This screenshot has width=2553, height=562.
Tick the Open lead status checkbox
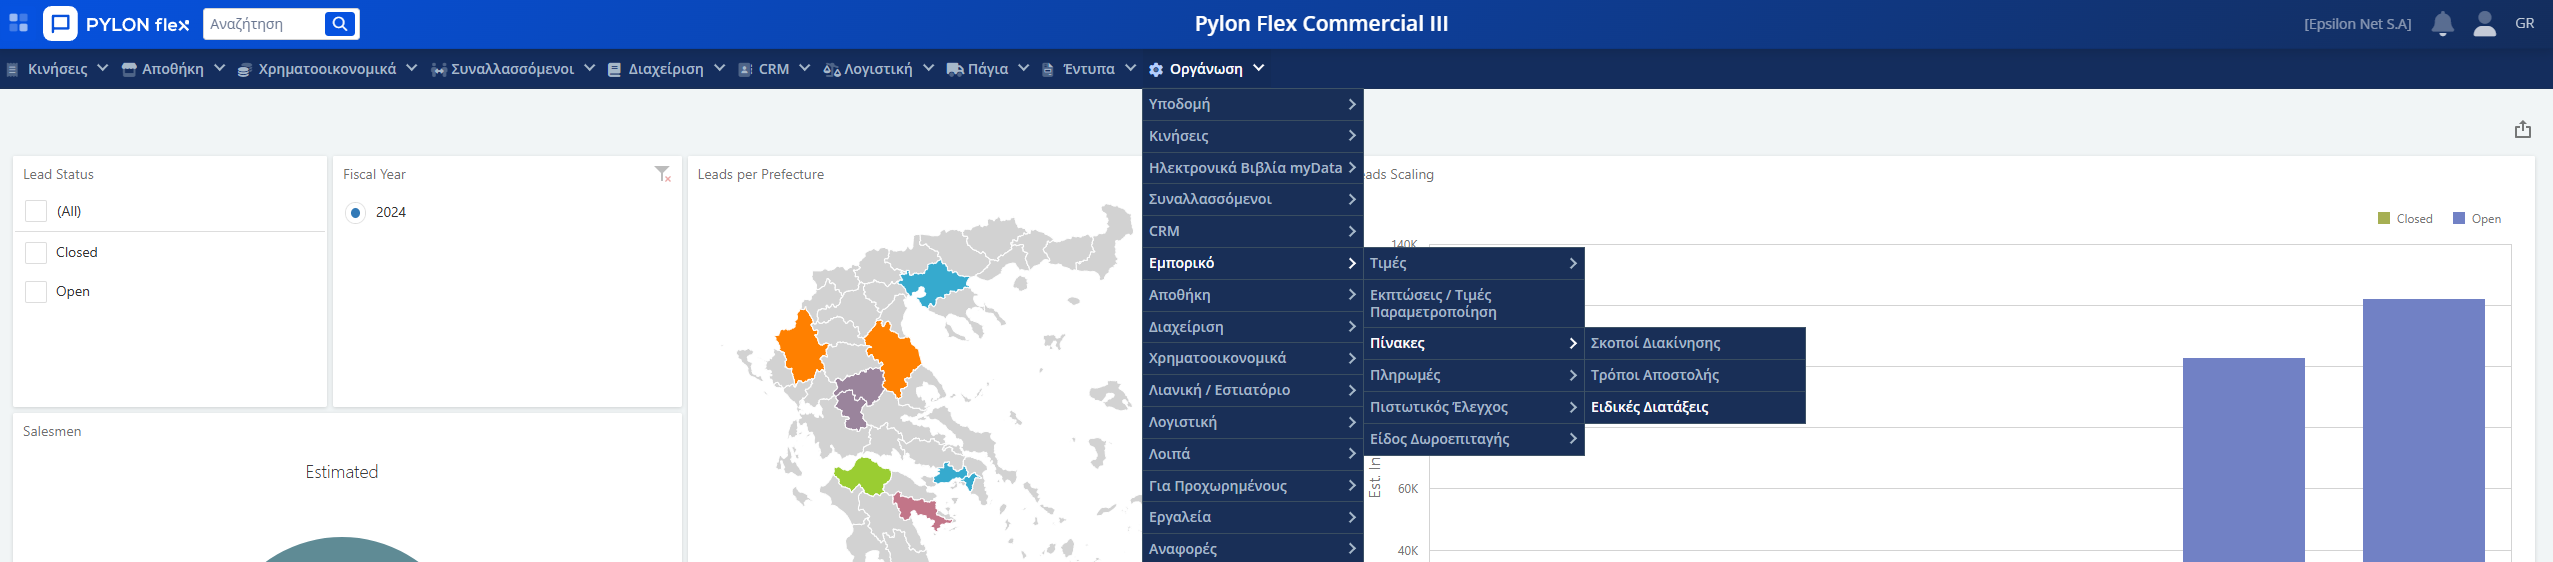[x=36, y=291]
